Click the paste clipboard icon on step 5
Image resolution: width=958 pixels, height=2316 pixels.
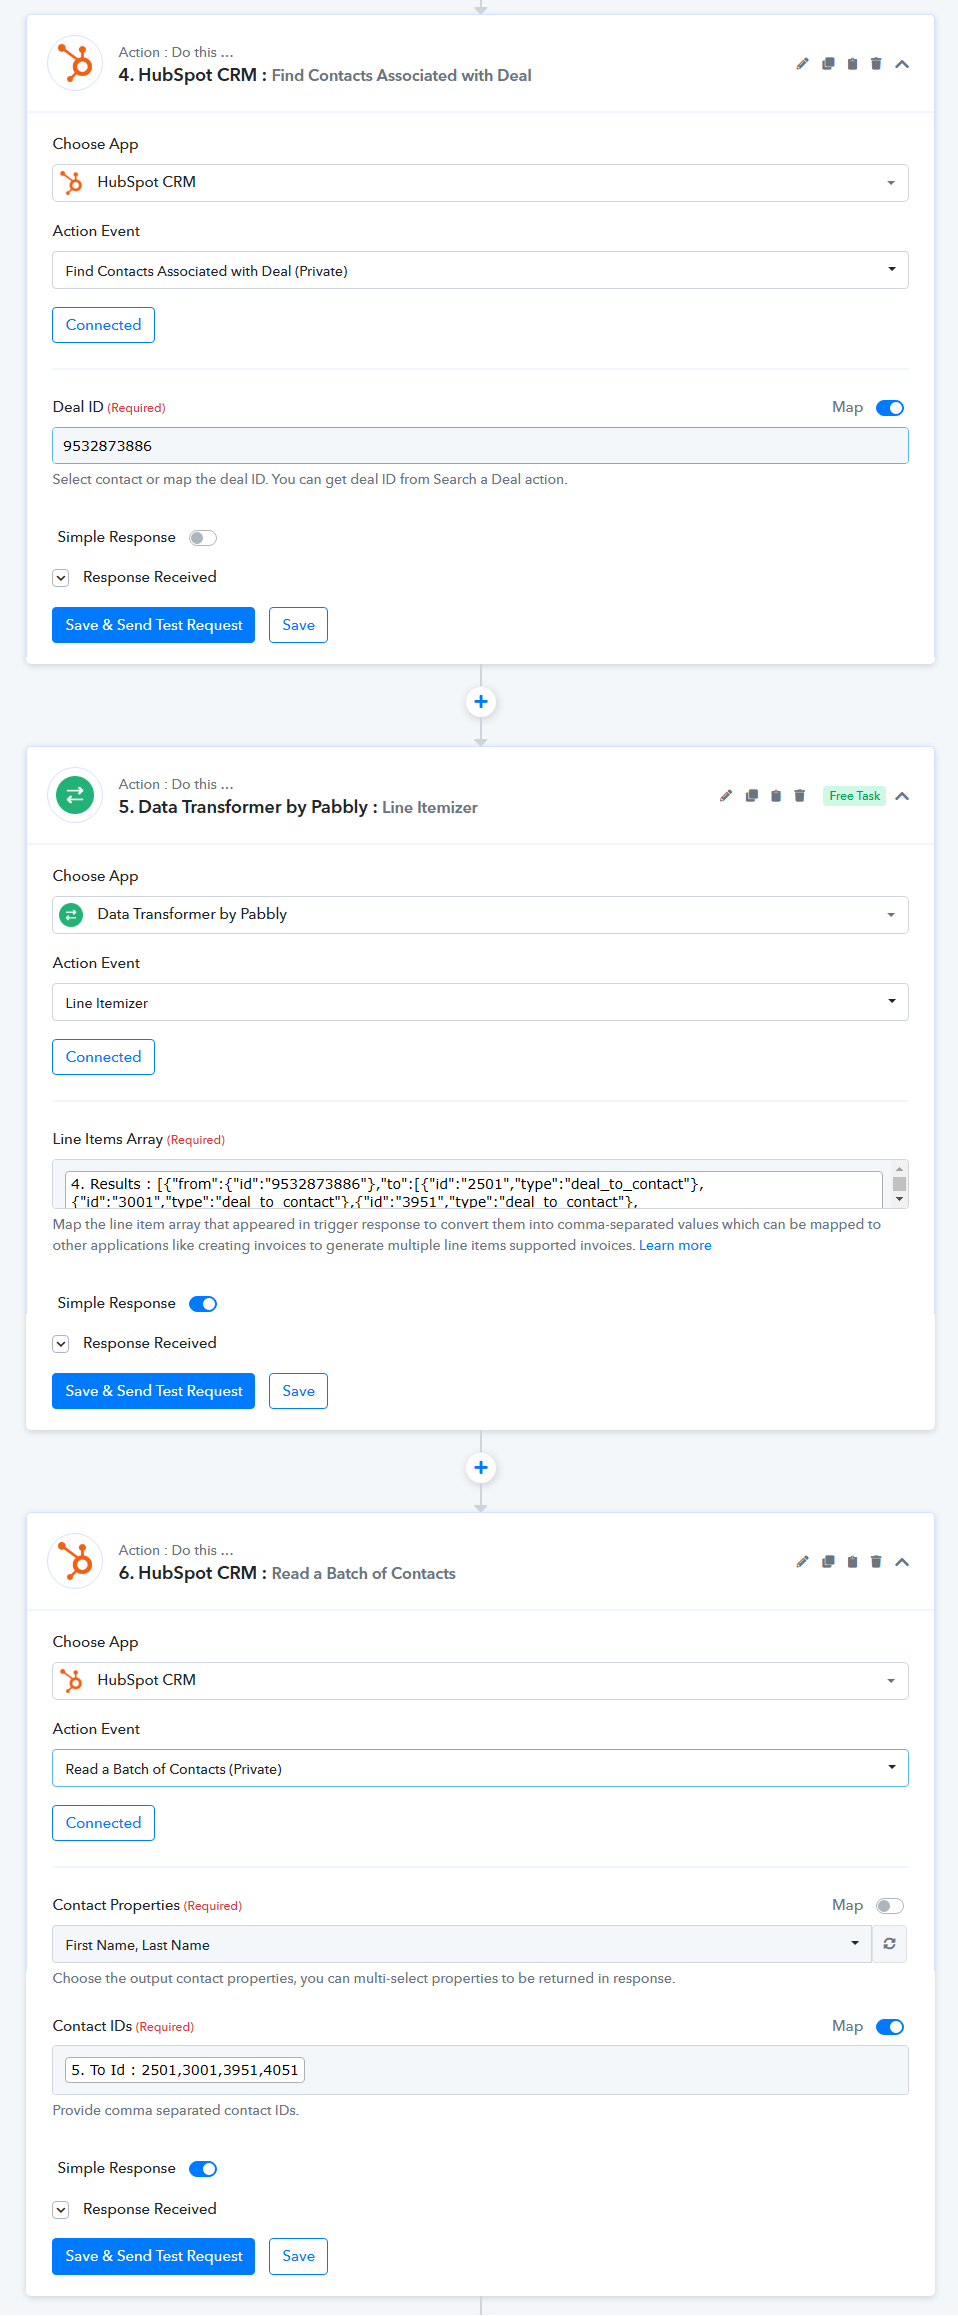pos(776,796)
